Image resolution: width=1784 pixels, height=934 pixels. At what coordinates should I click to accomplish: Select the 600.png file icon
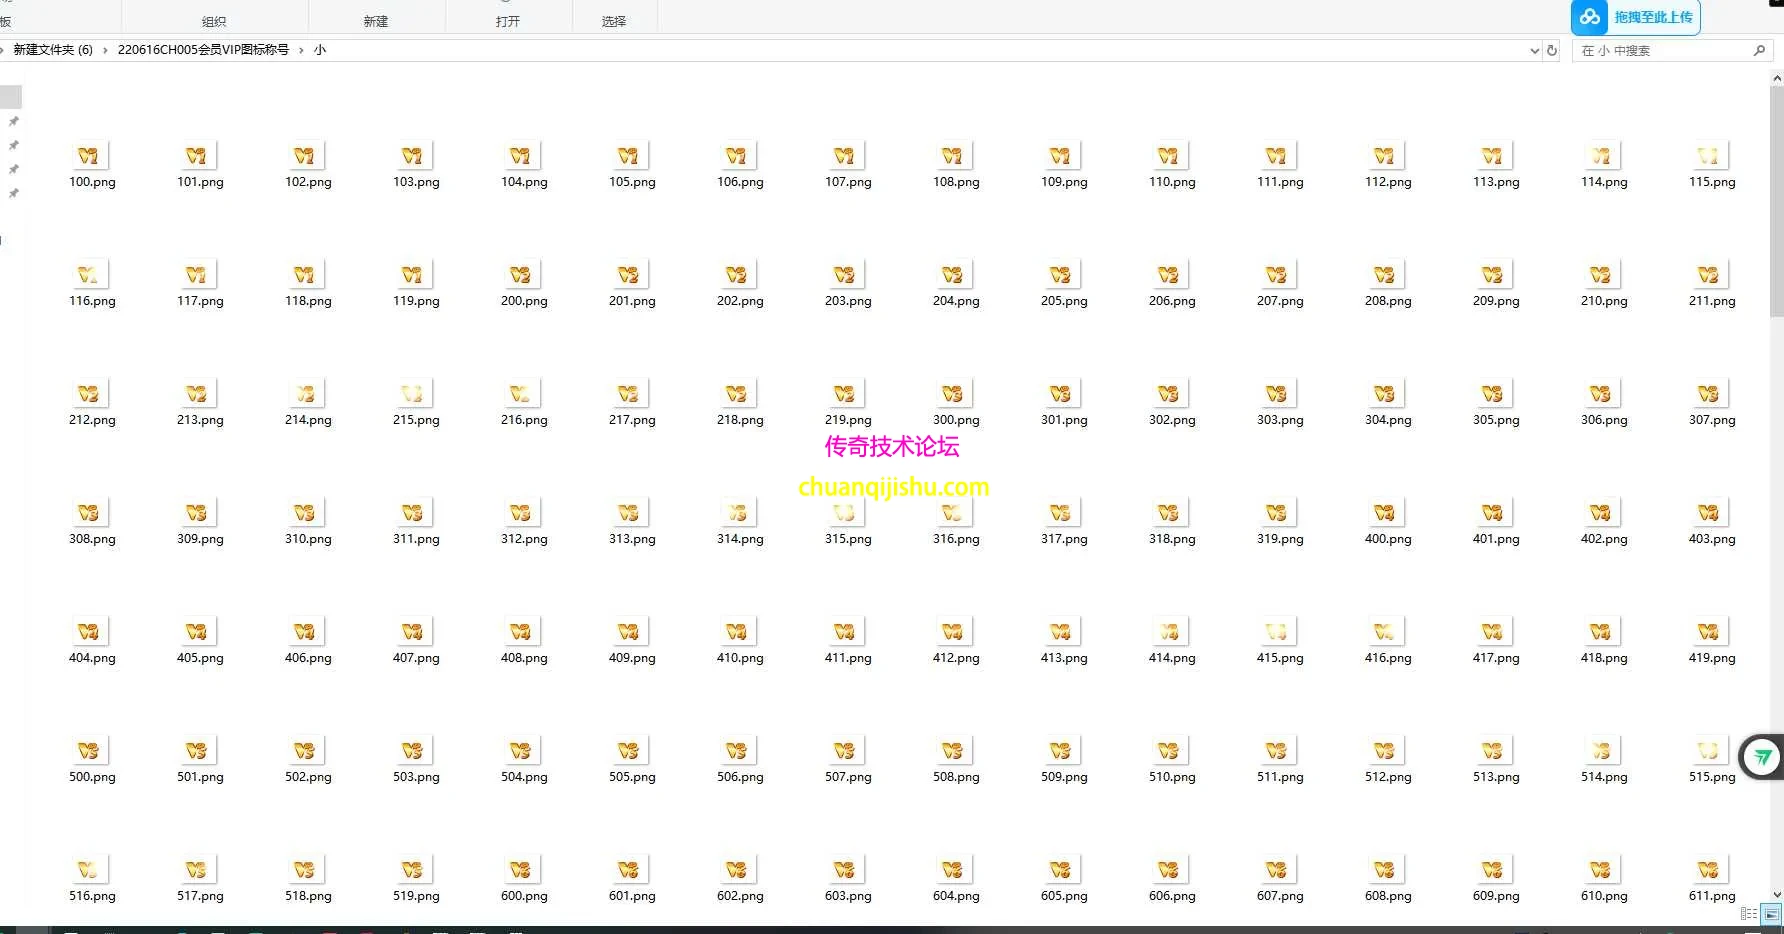coord(524,870)
